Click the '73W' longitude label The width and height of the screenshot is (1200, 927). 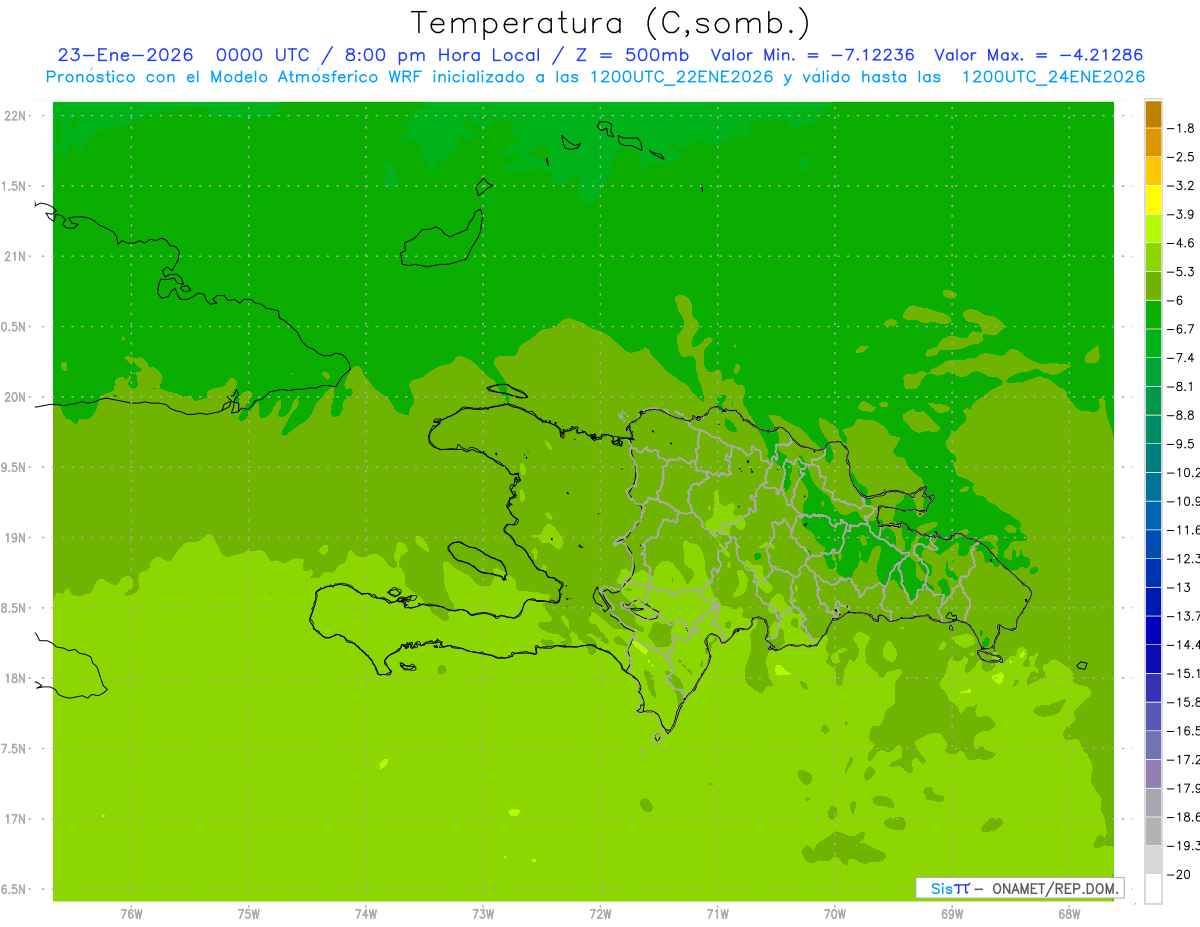tap(483, 914)
